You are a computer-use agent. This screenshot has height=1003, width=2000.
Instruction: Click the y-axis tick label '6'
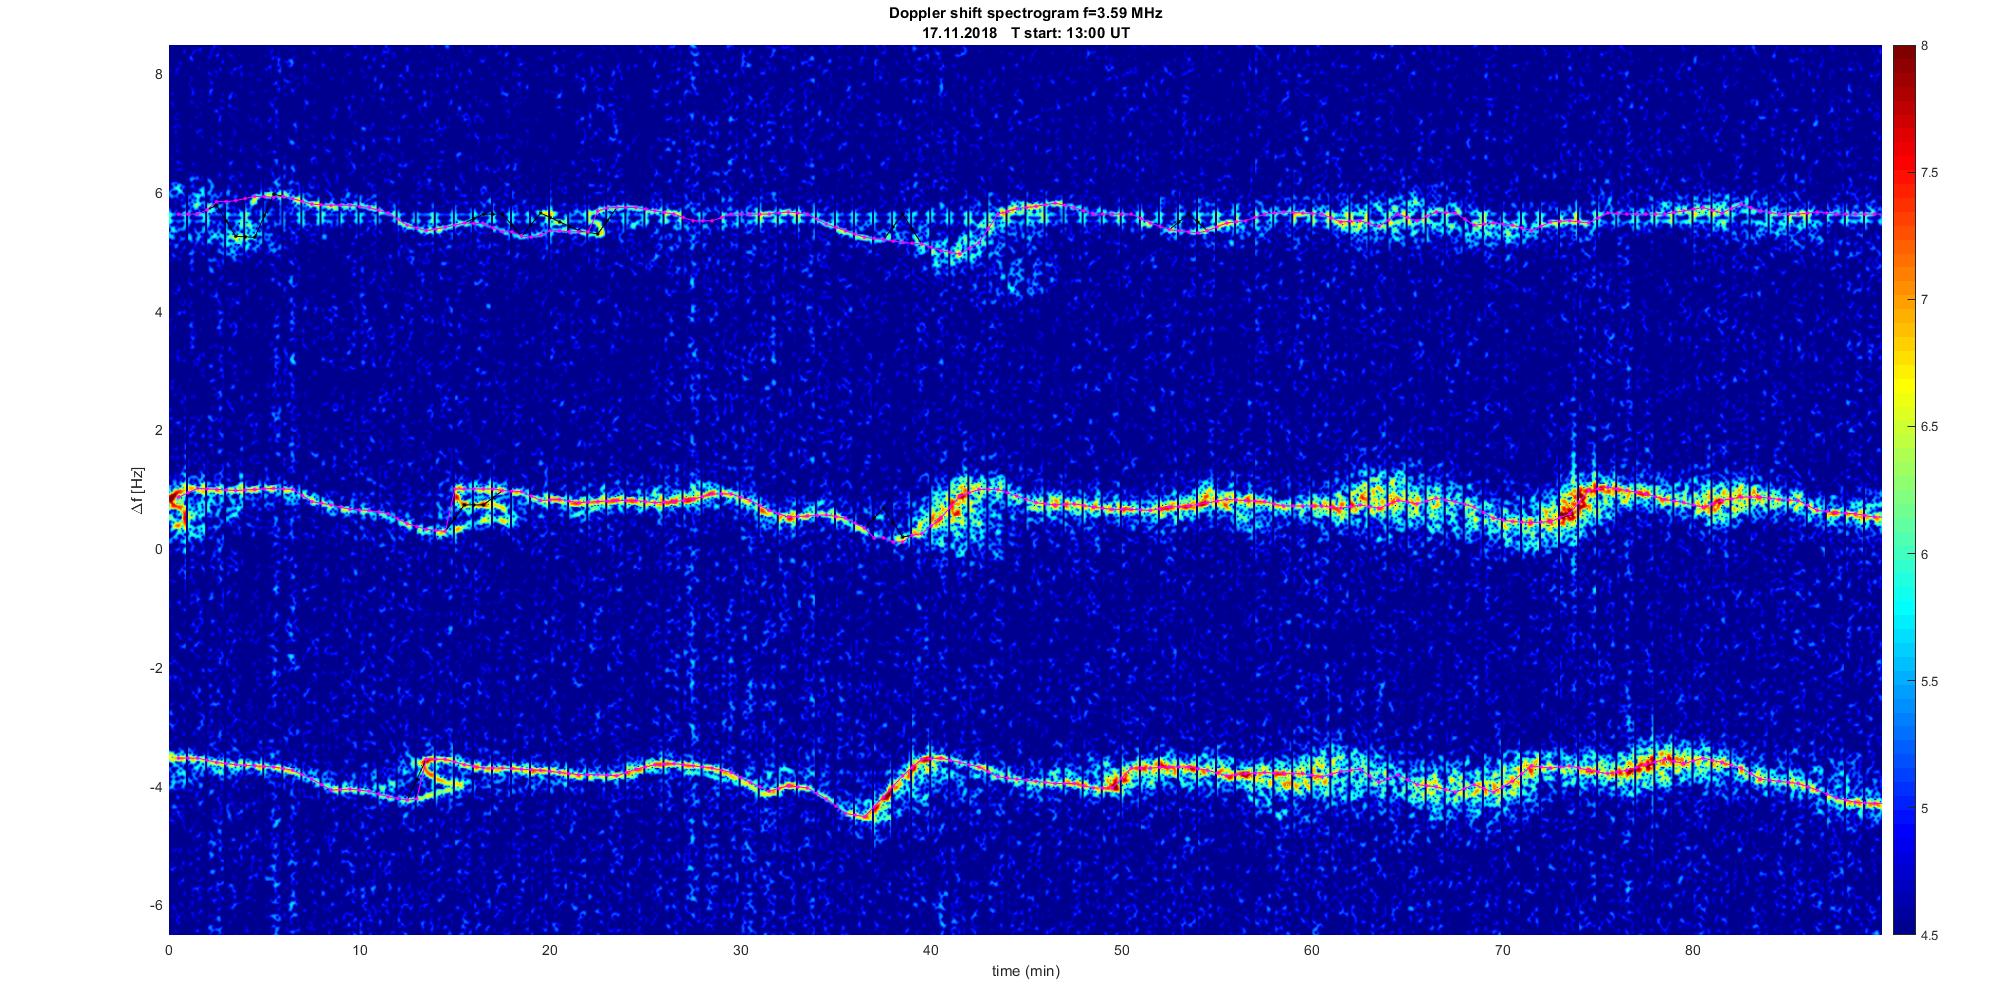coord(158,193)
